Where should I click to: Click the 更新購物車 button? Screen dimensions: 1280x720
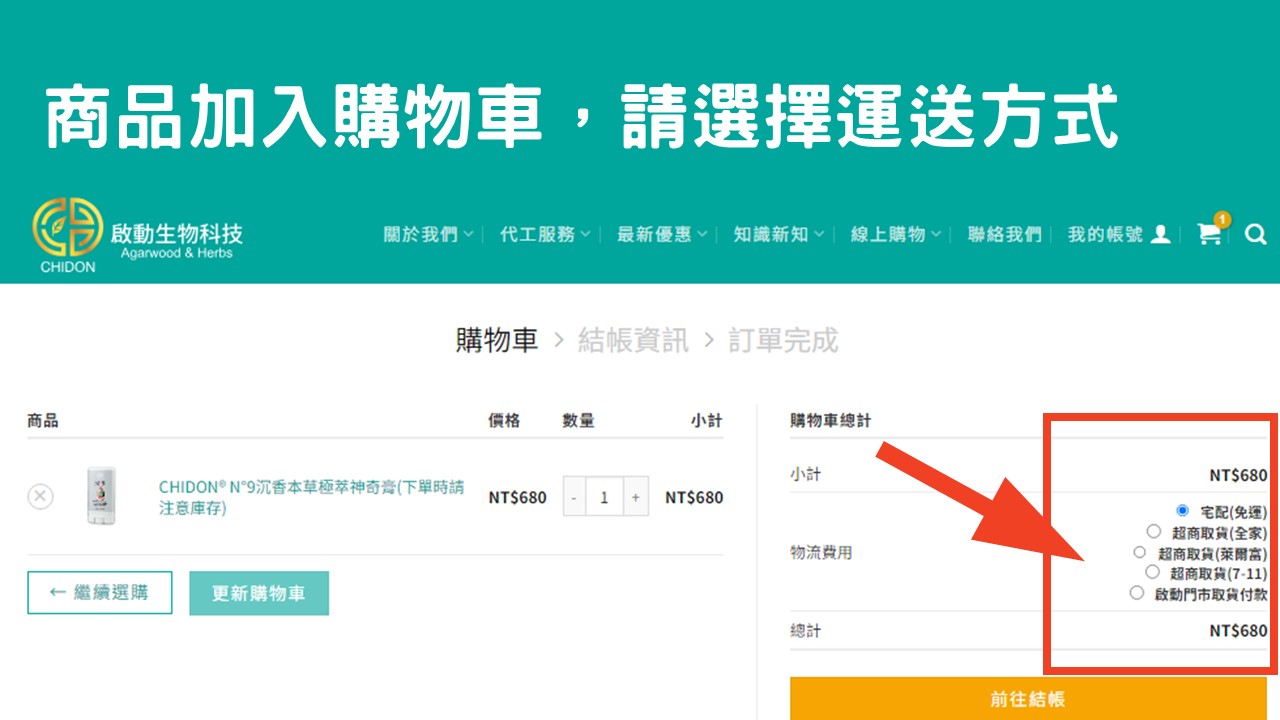(x=259, y=593)
